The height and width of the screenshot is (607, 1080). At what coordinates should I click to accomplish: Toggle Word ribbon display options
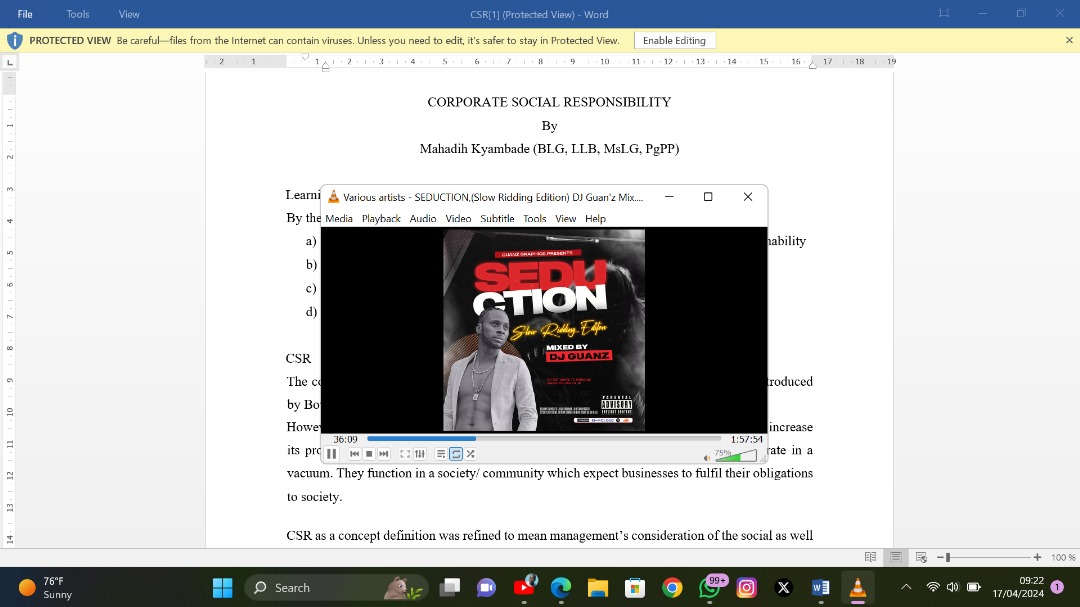click(944, 14)
